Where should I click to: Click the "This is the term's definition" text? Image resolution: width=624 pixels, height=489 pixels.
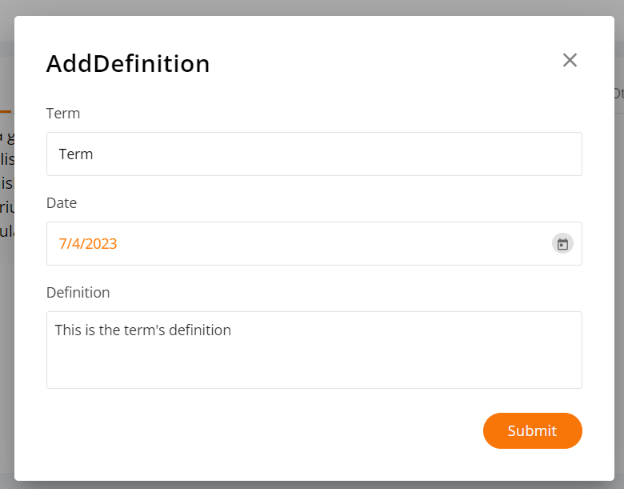point(143,330)
